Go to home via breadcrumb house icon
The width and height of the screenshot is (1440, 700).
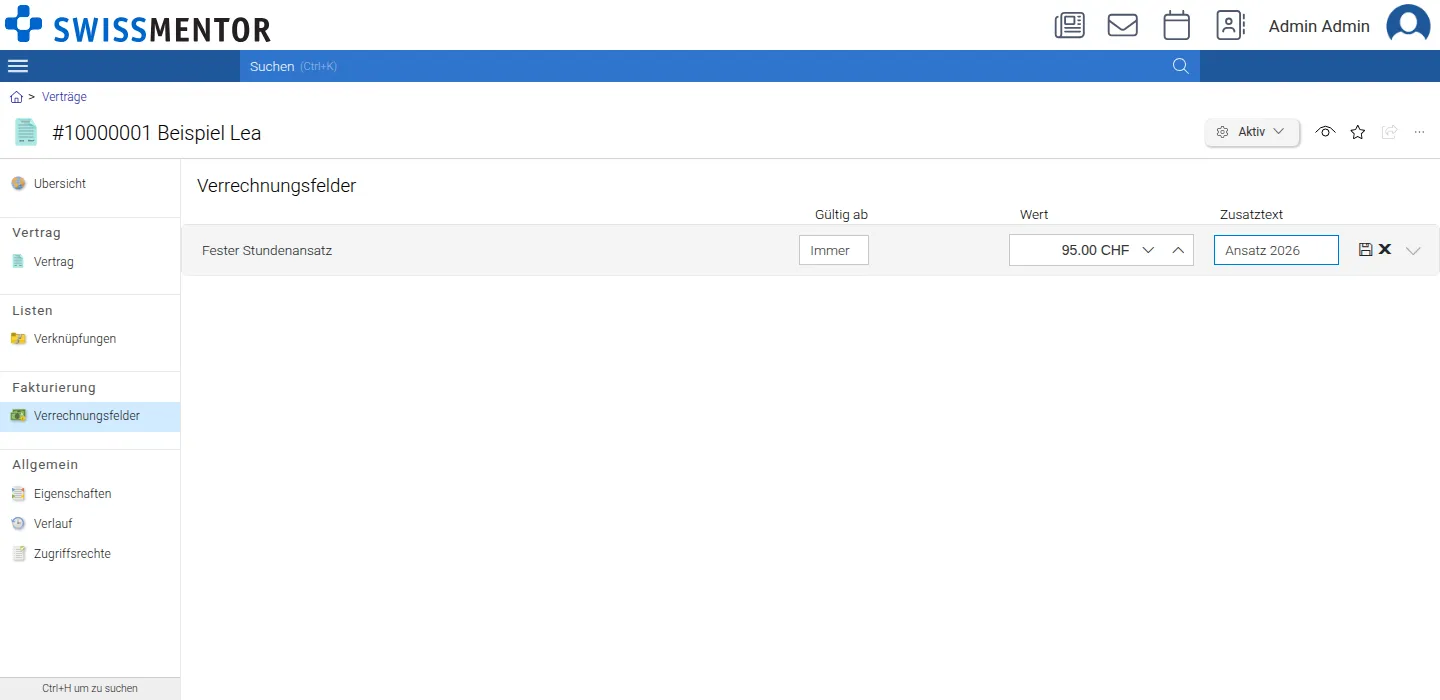16,97
